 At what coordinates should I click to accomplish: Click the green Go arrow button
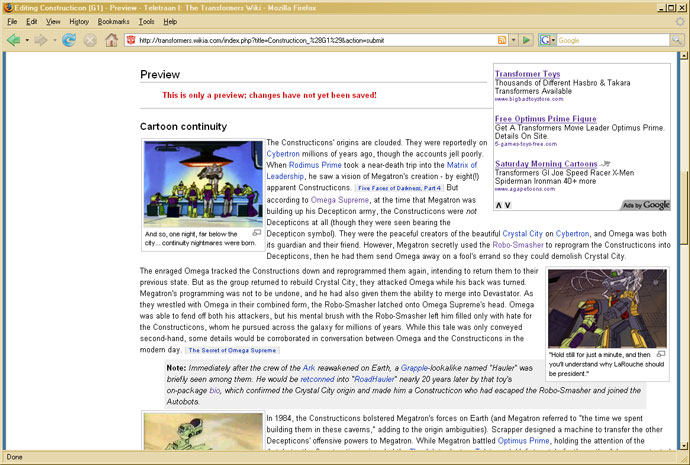click(x=526, y=40)
